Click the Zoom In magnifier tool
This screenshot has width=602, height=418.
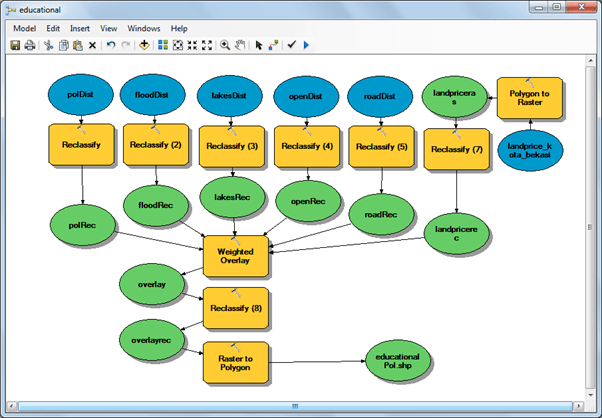(225, 45)
